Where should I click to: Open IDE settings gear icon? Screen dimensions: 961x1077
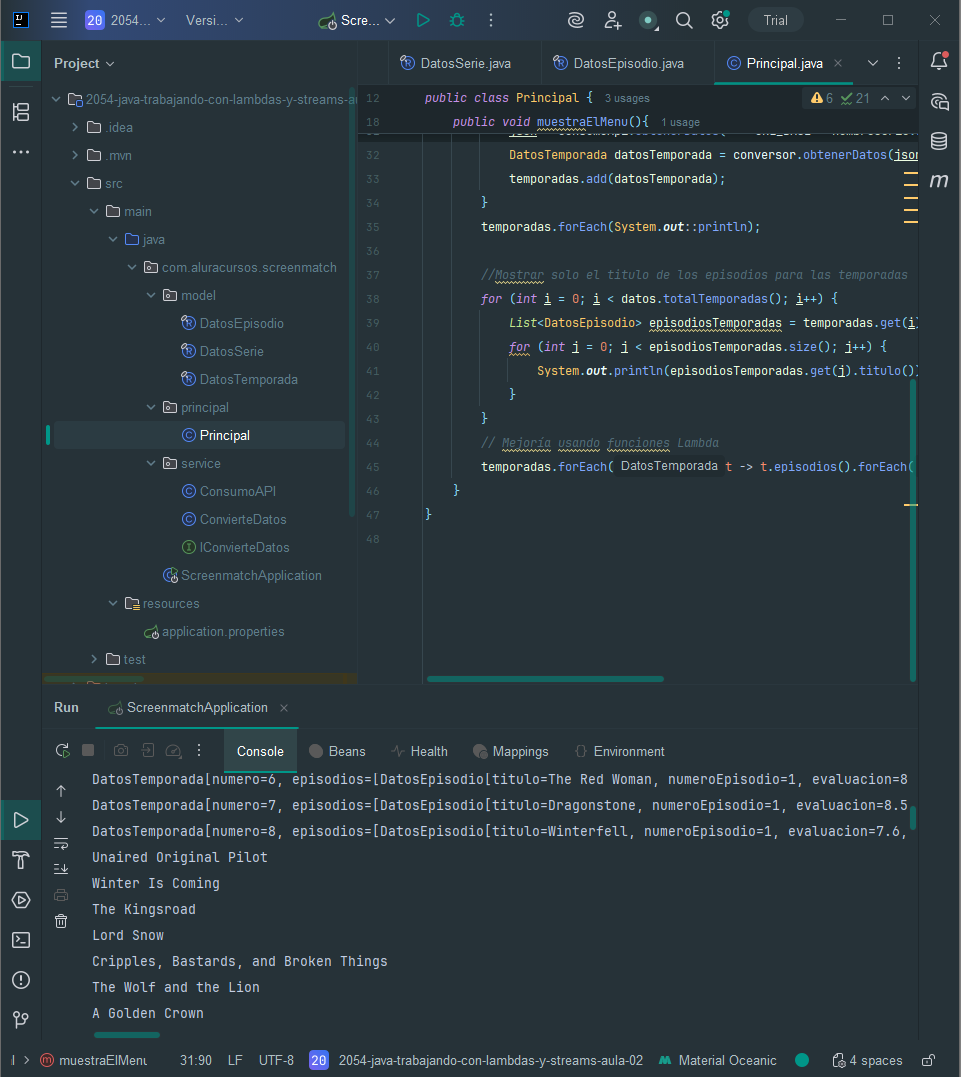(720, 21)
